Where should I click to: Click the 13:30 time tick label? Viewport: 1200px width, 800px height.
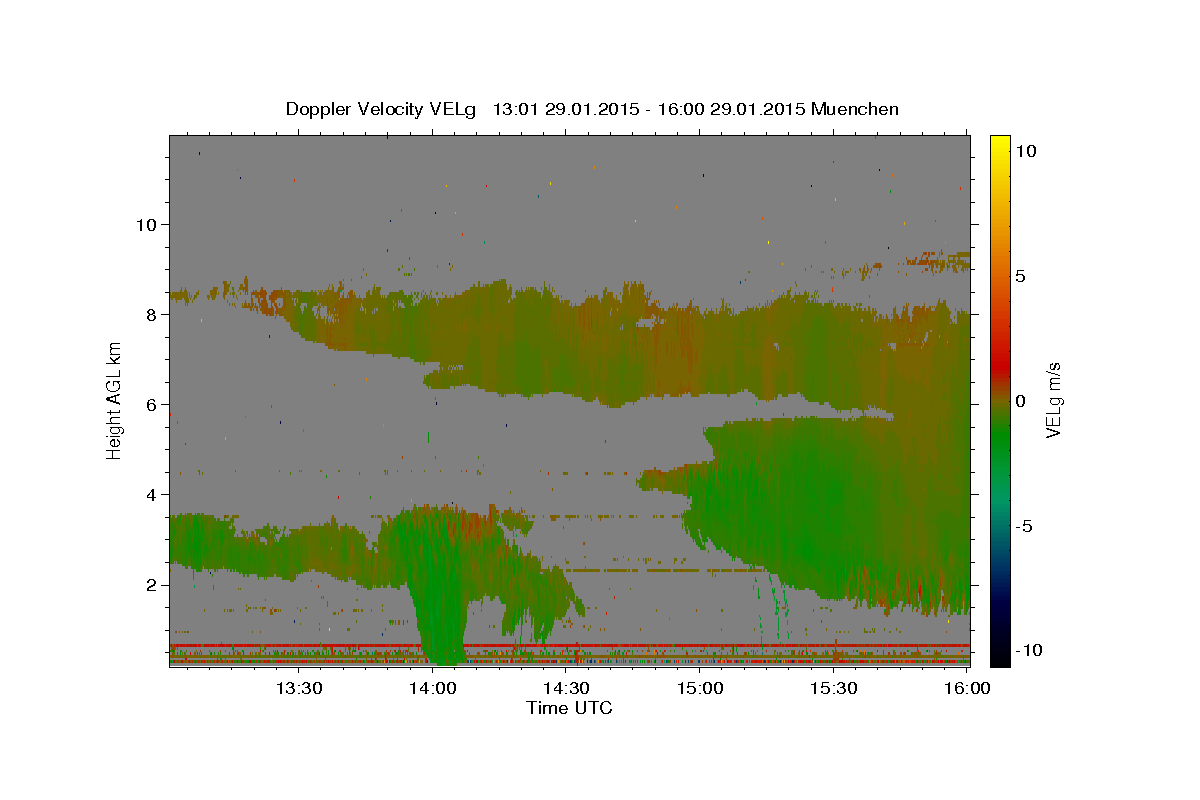point(298,688)
